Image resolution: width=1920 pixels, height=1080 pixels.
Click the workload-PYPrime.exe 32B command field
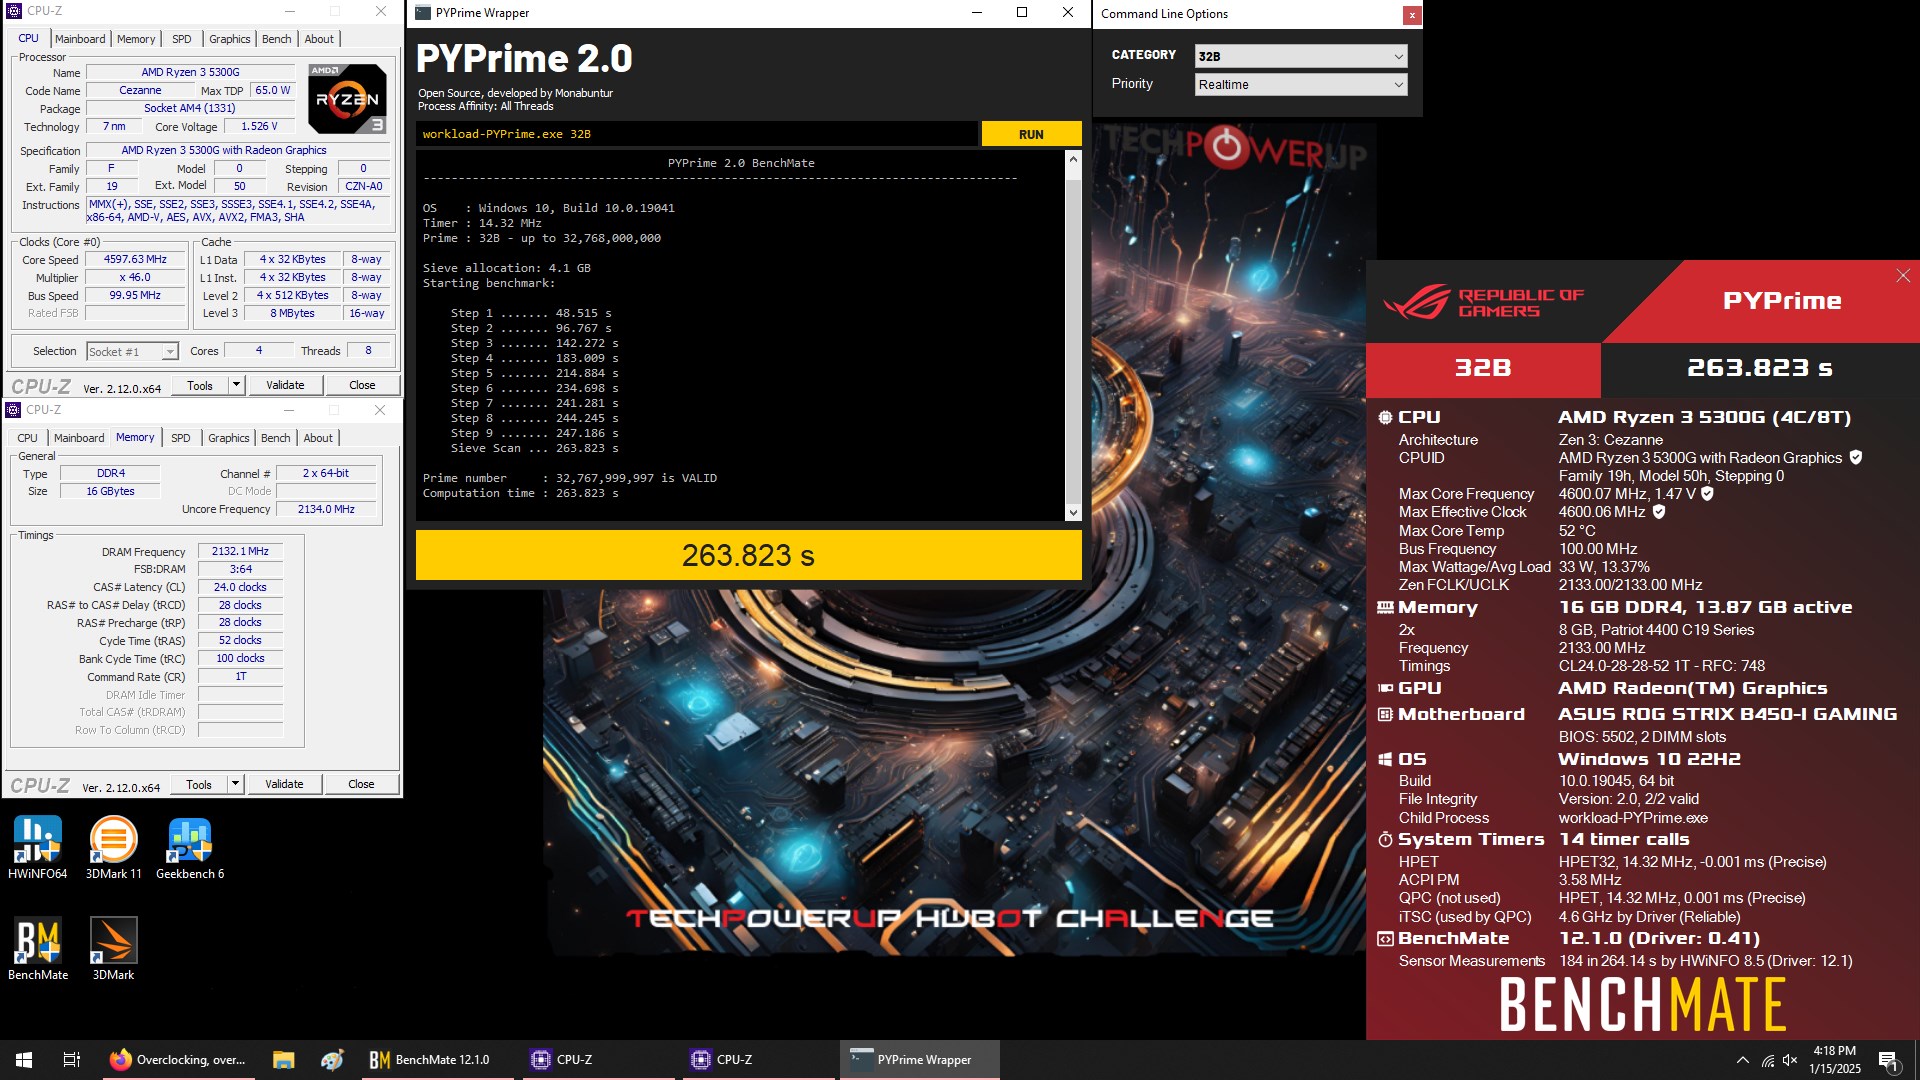coord(696,134)
